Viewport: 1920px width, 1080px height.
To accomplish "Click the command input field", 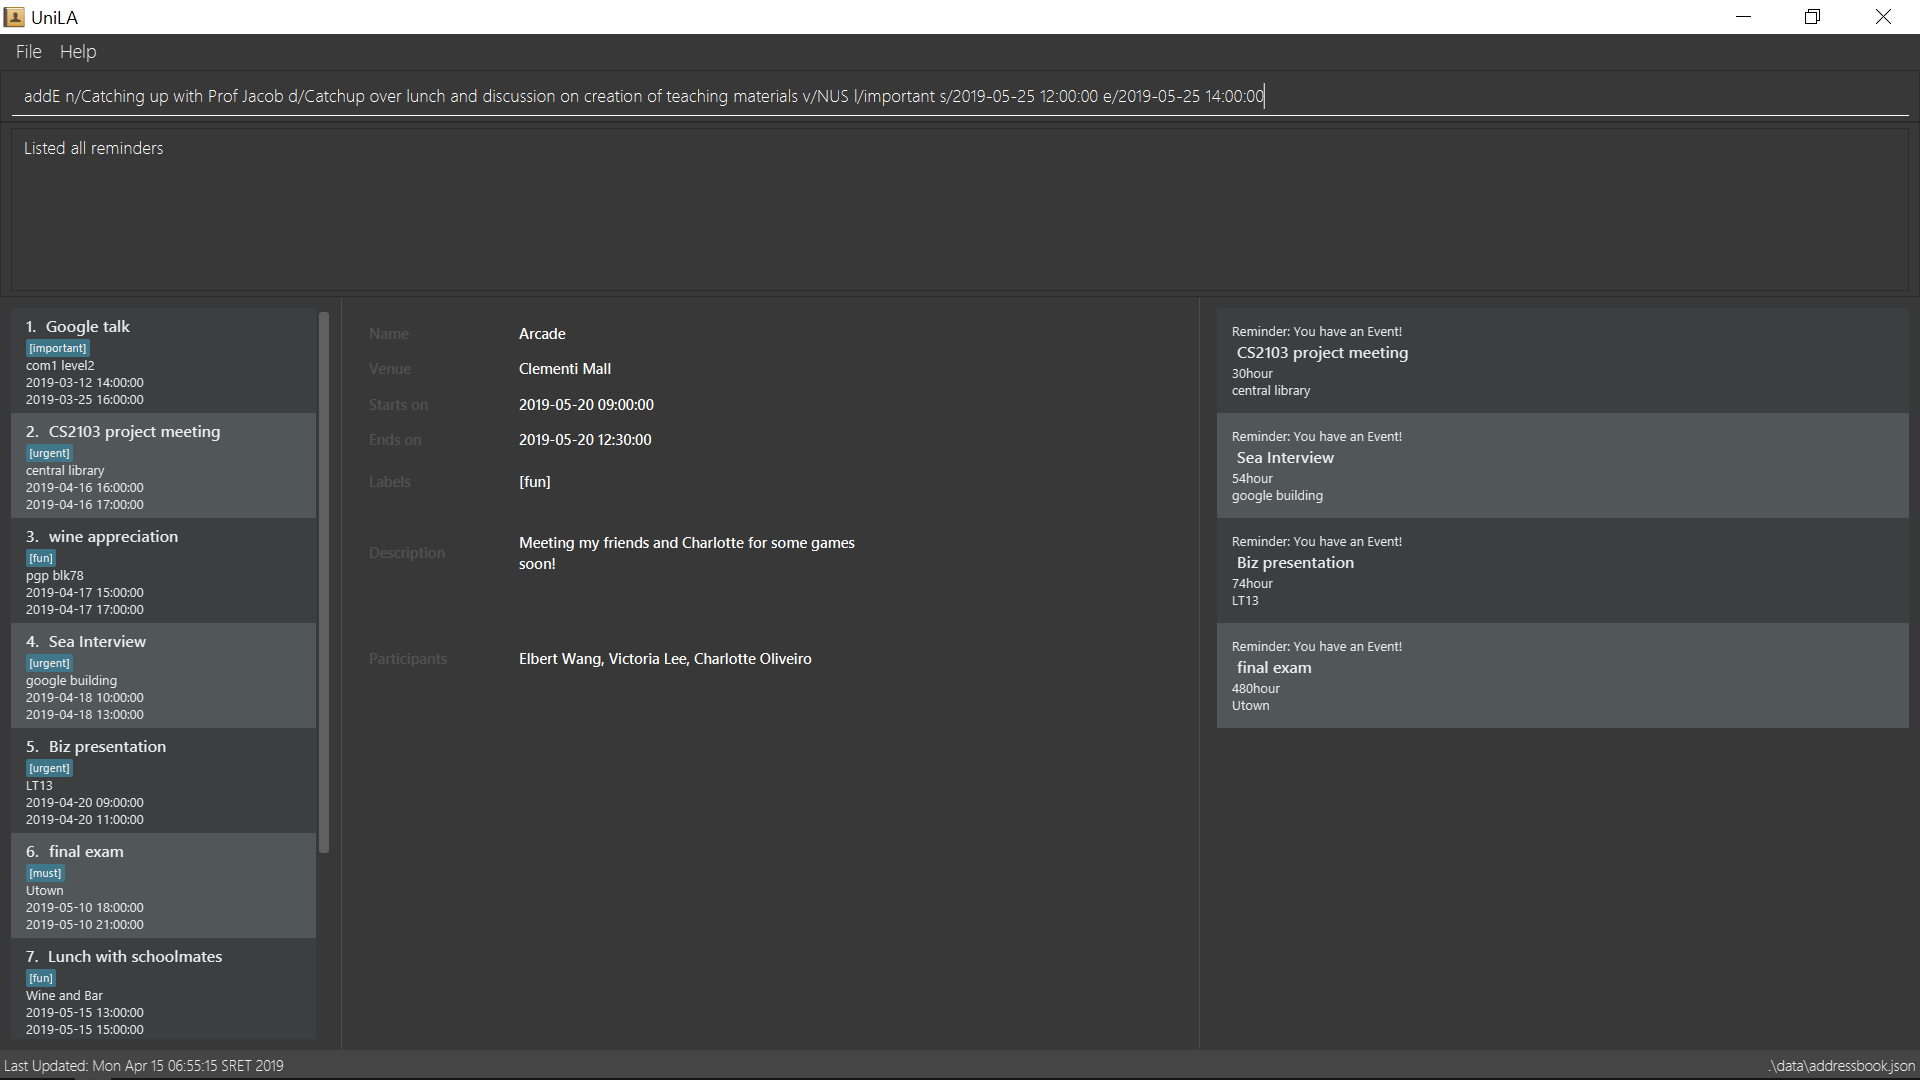I will click(x=960, y=96).
